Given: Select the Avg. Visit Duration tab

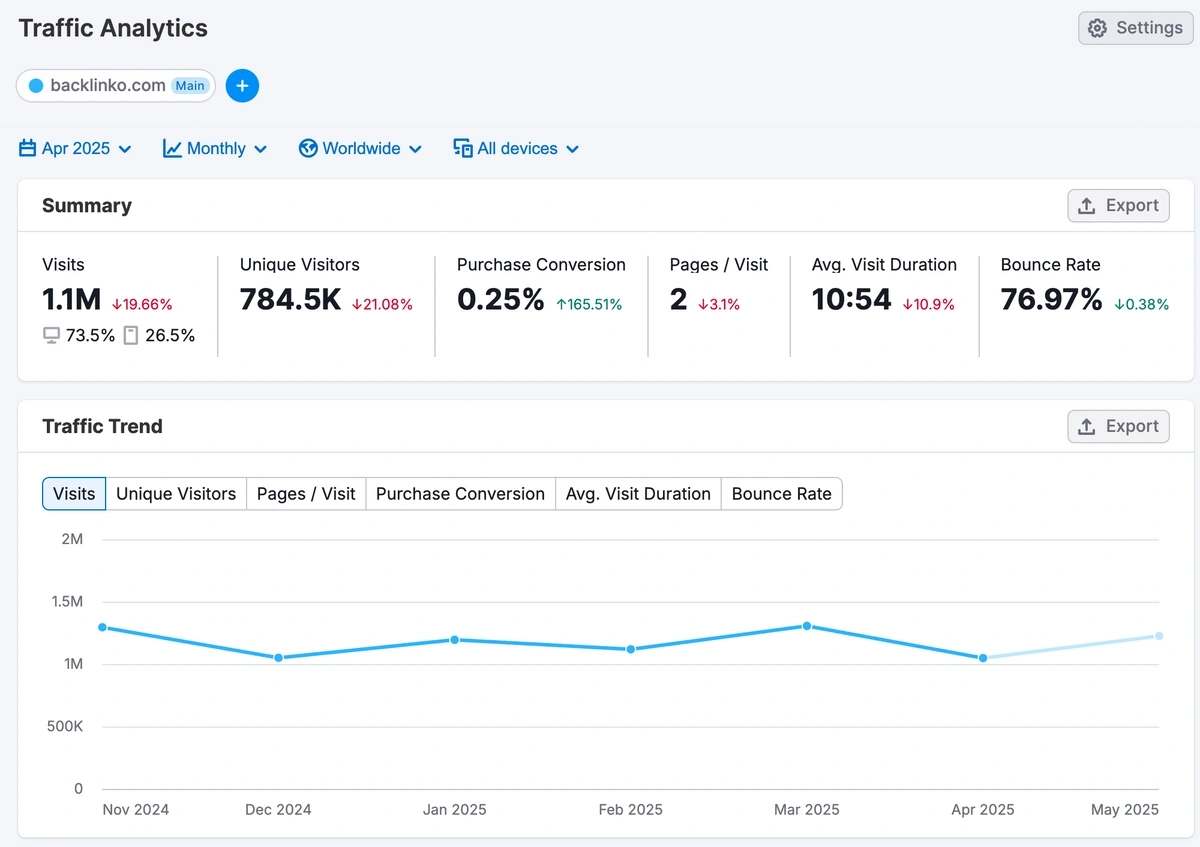Looking at the screenshot, I should pyautogui.click(x=638, y=494).
